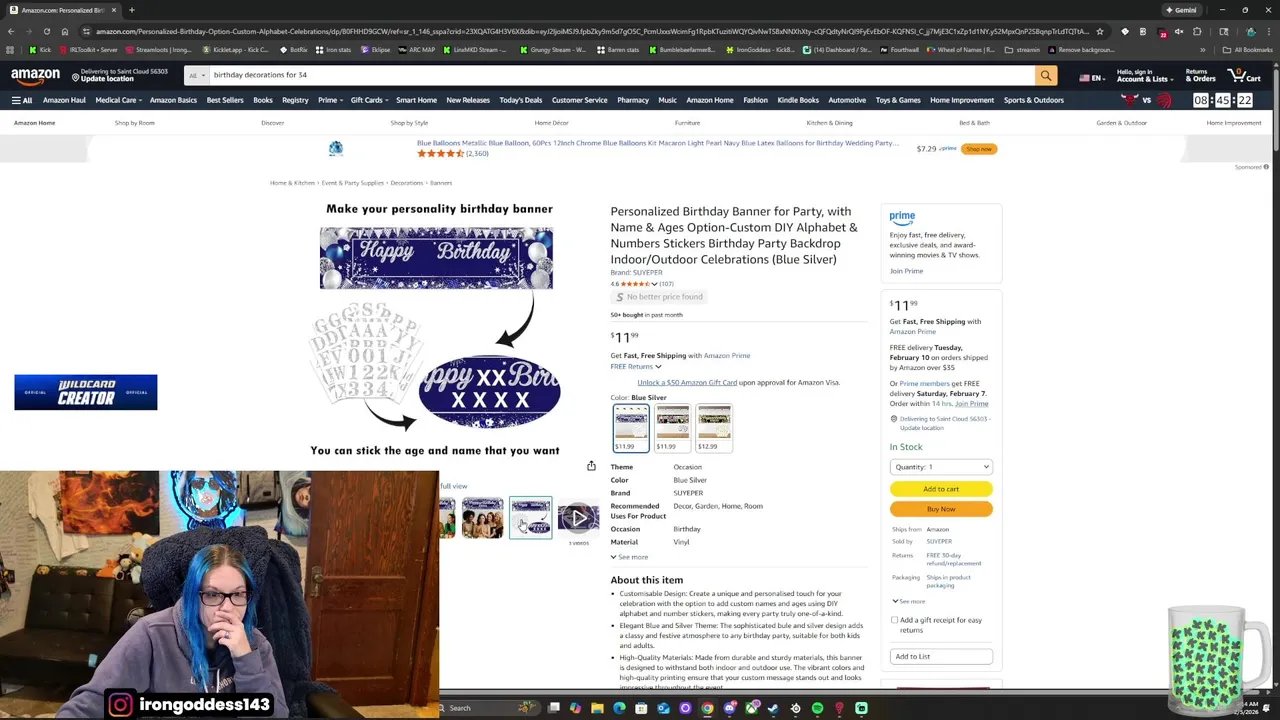Screen dimensions: 1280x720
Task: Select the $12.99 color swatch
Action: coord(713,428)
